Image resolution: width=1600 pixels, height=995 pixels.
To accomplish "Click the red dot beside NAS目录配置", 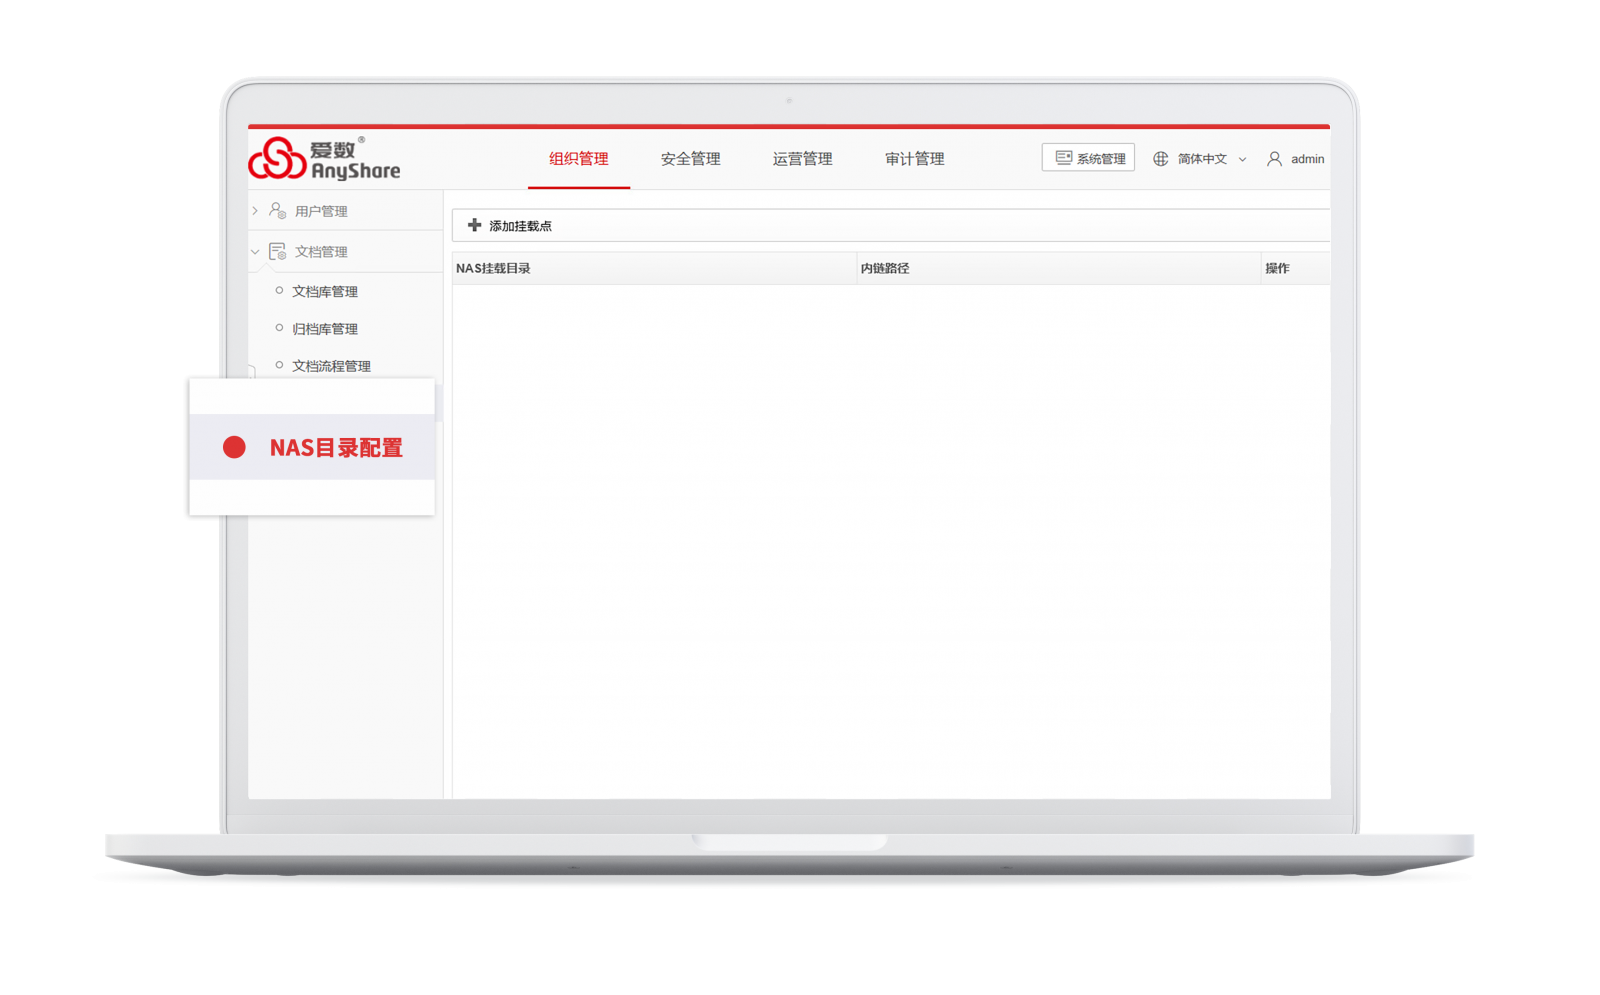I will [234, 447].
